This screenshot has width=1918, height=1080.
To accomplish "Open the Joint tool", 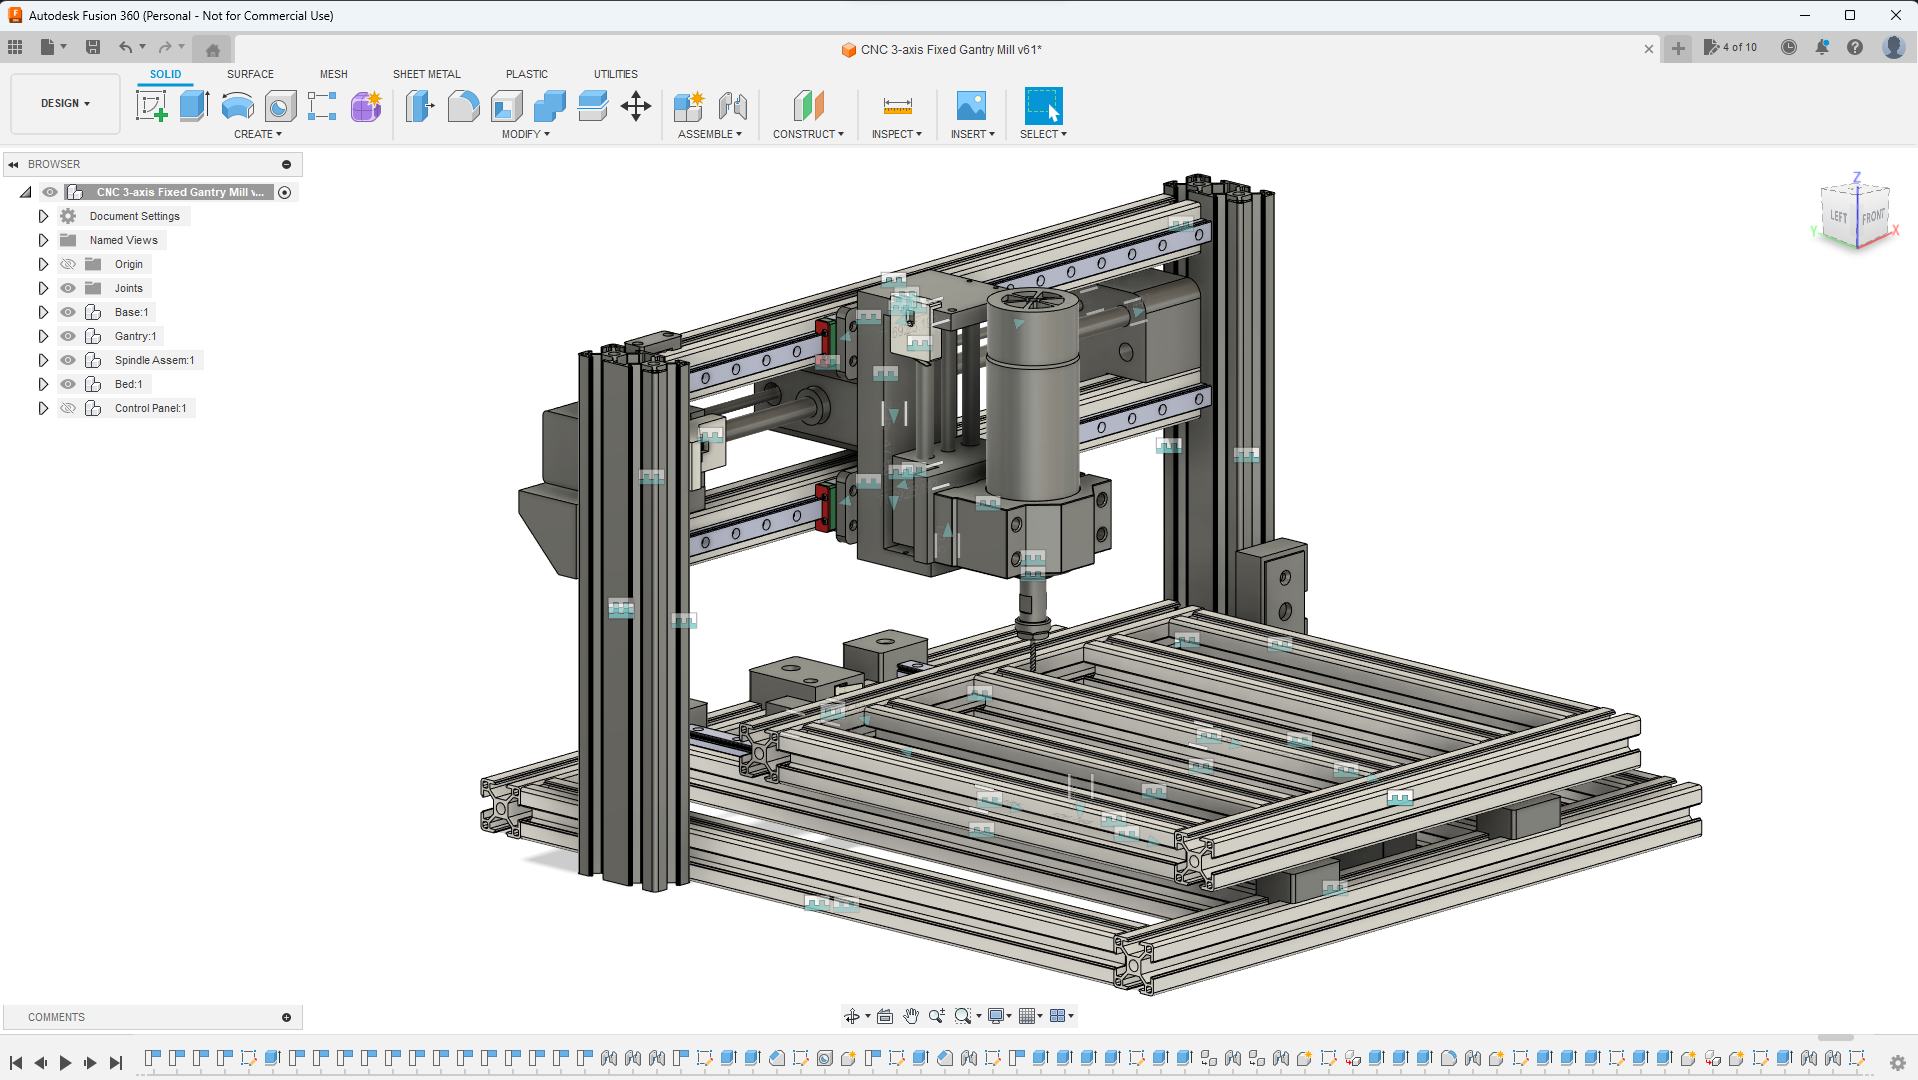I will pos(733,106).
